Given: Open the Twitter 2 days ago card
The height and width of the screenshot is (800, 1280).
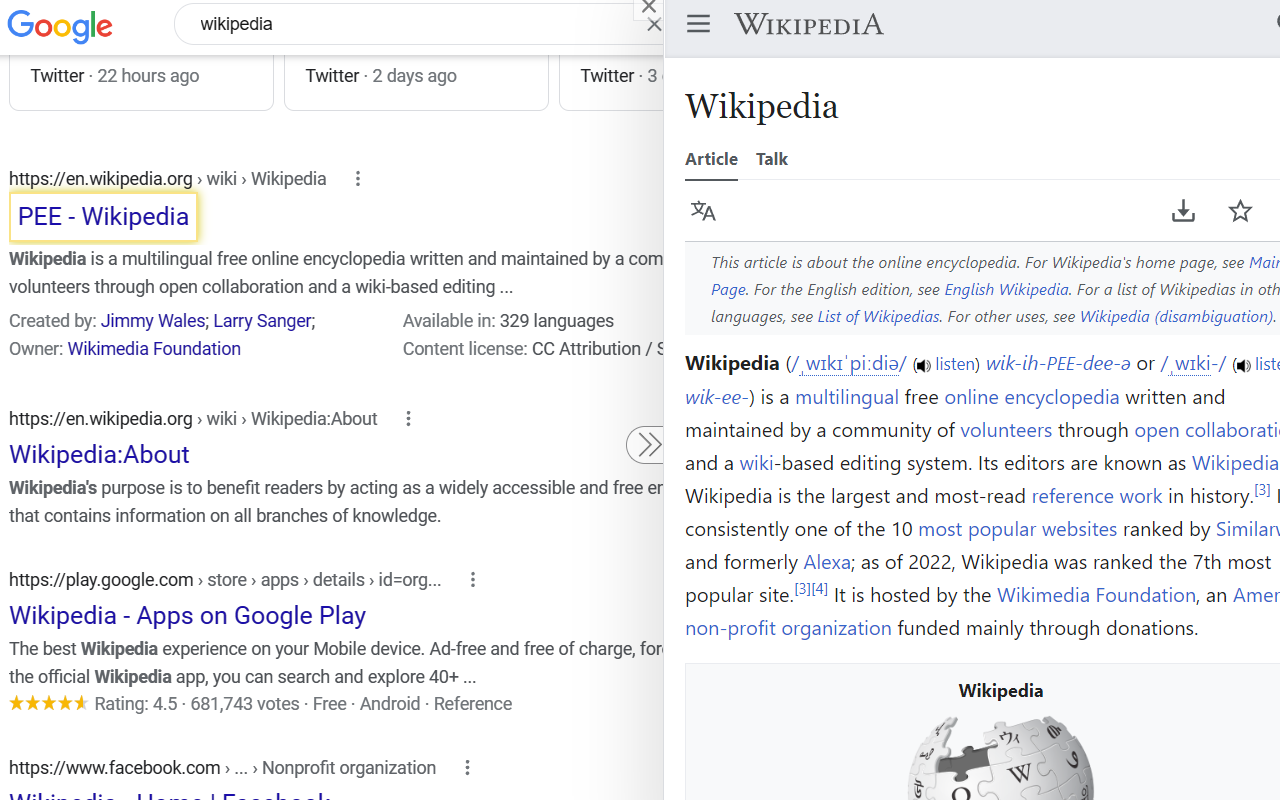Looking at the screenshot, I should coord(416,82).
